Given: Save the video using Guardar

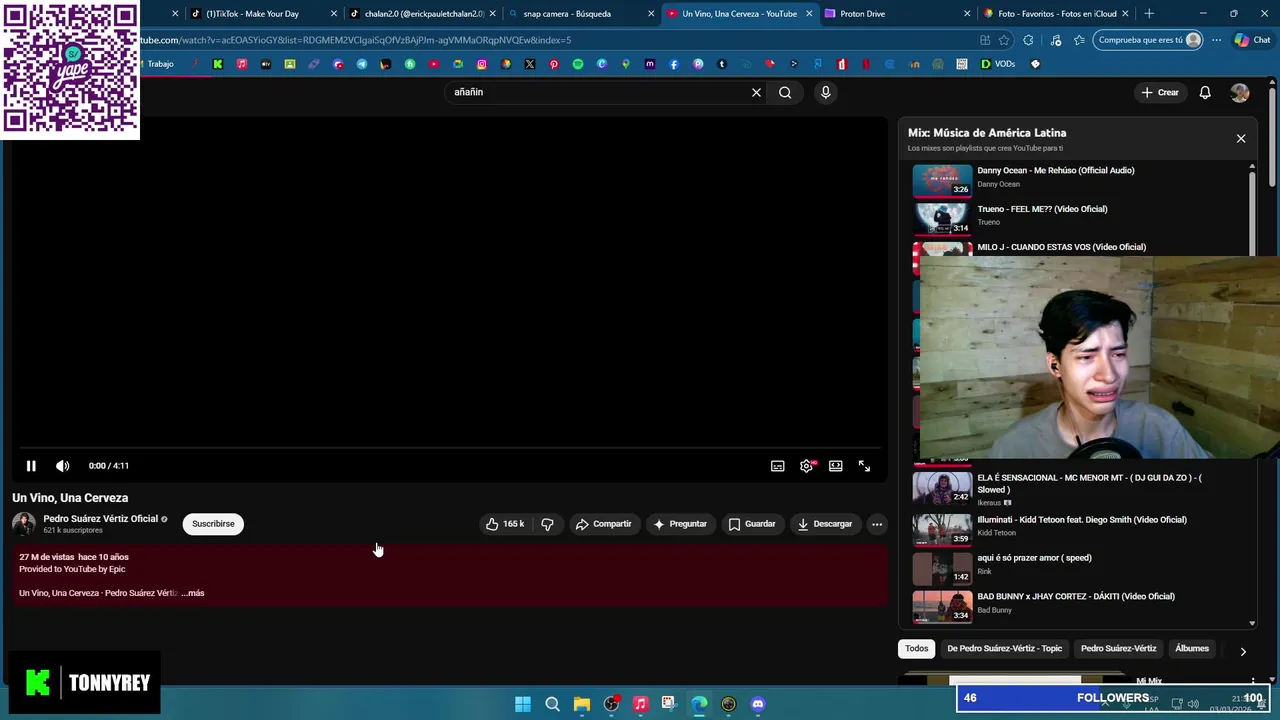Looking at the screenshot, I should (x=752, y=524).
